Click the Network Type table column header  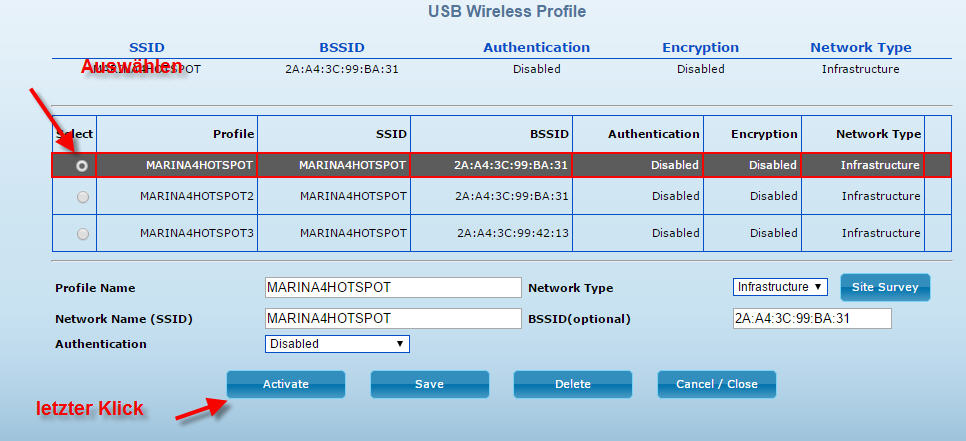pos(879,134)
